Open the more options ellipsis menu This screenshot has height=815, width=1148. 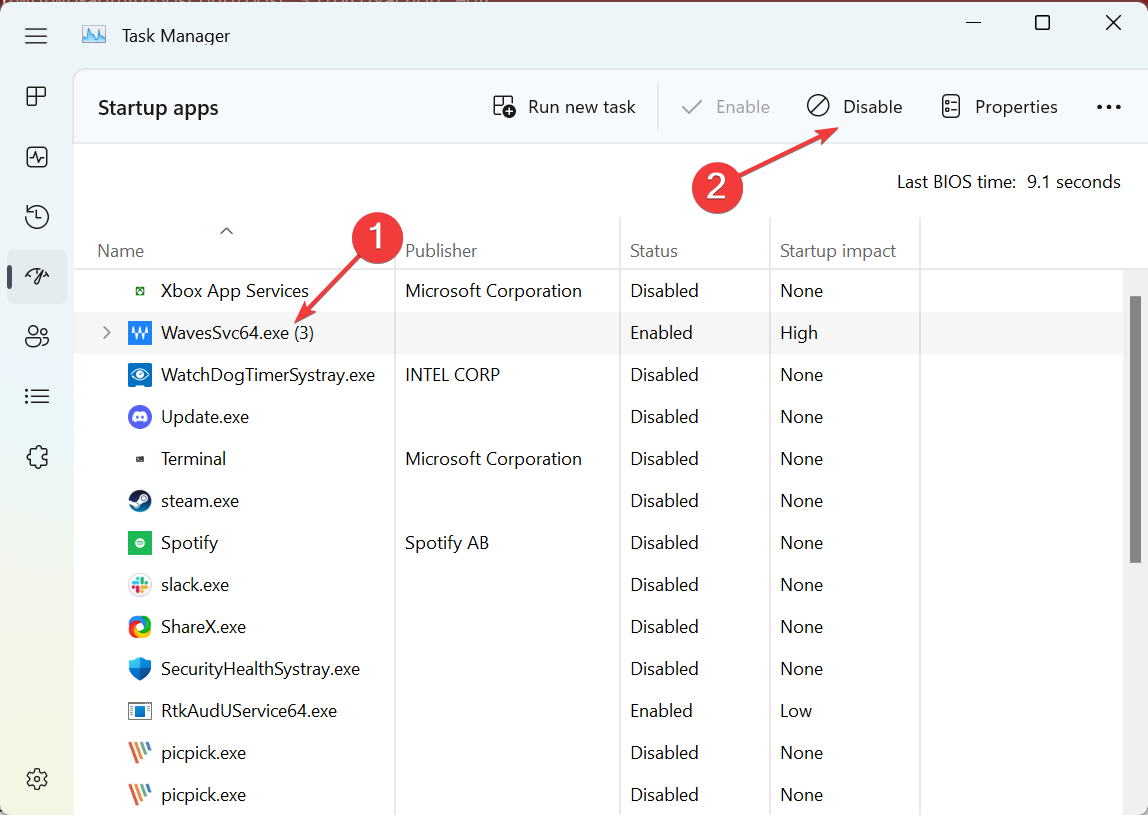(x=1108, y=107)
